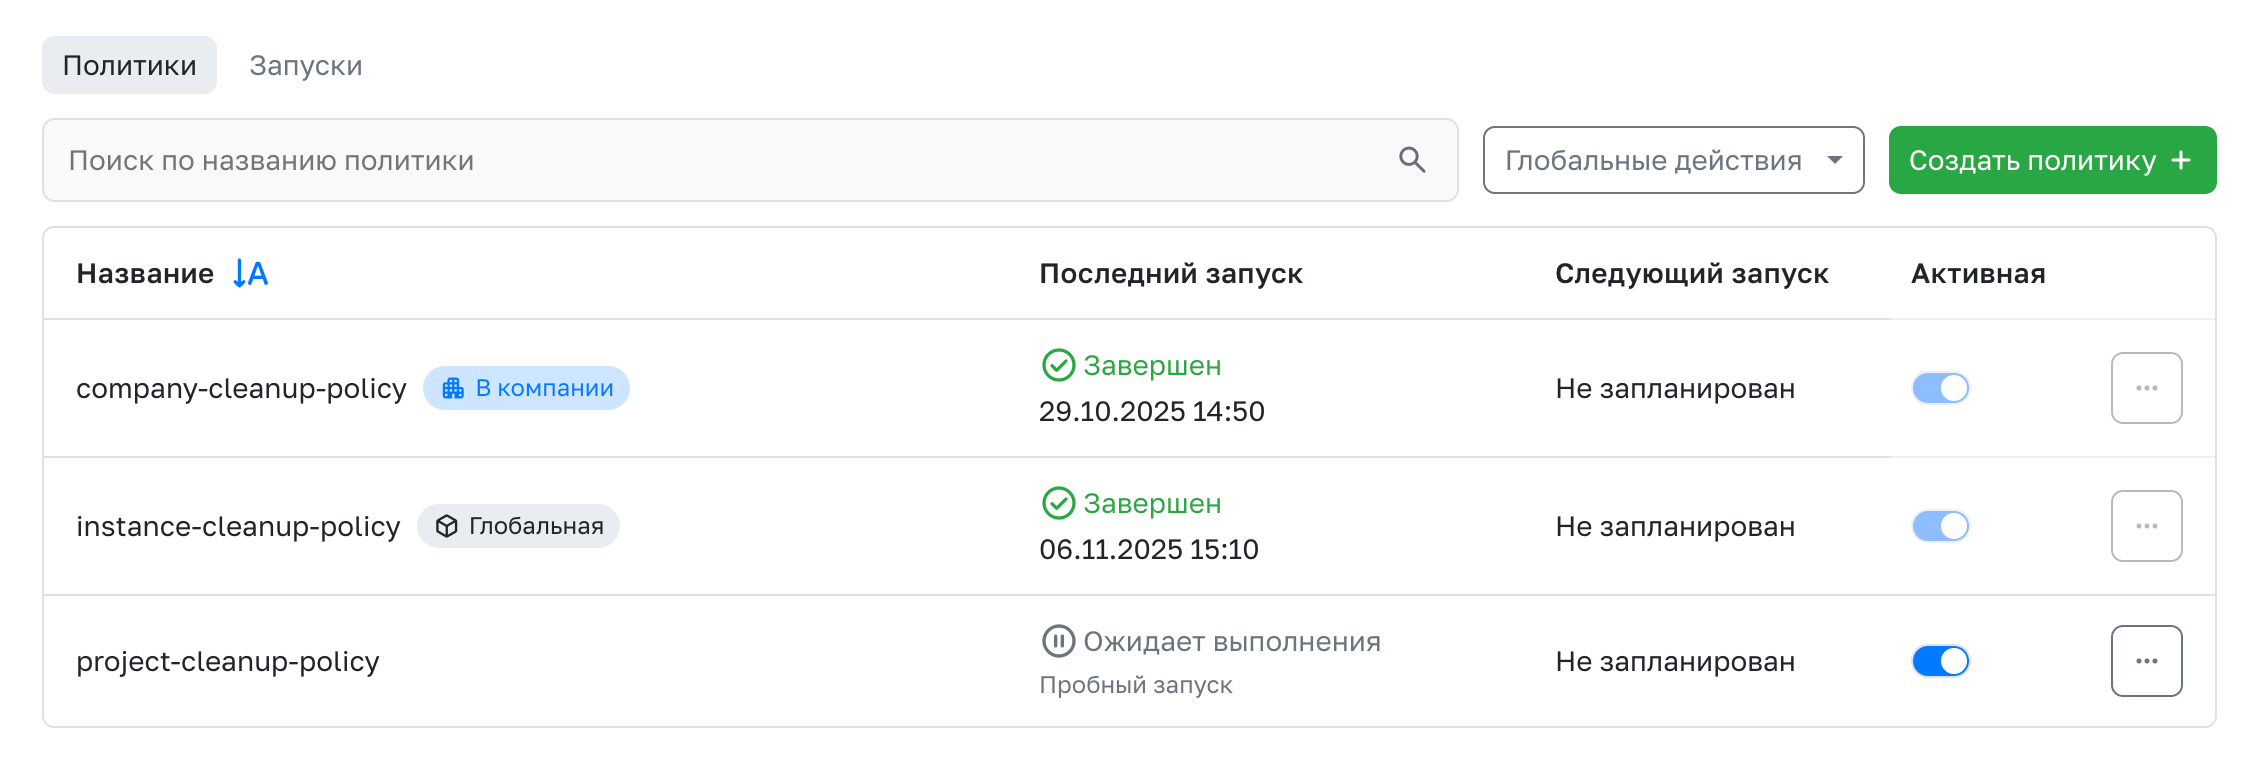
Task: Click the cube icon in the Глобальная badge
Action: pos(445,525)
